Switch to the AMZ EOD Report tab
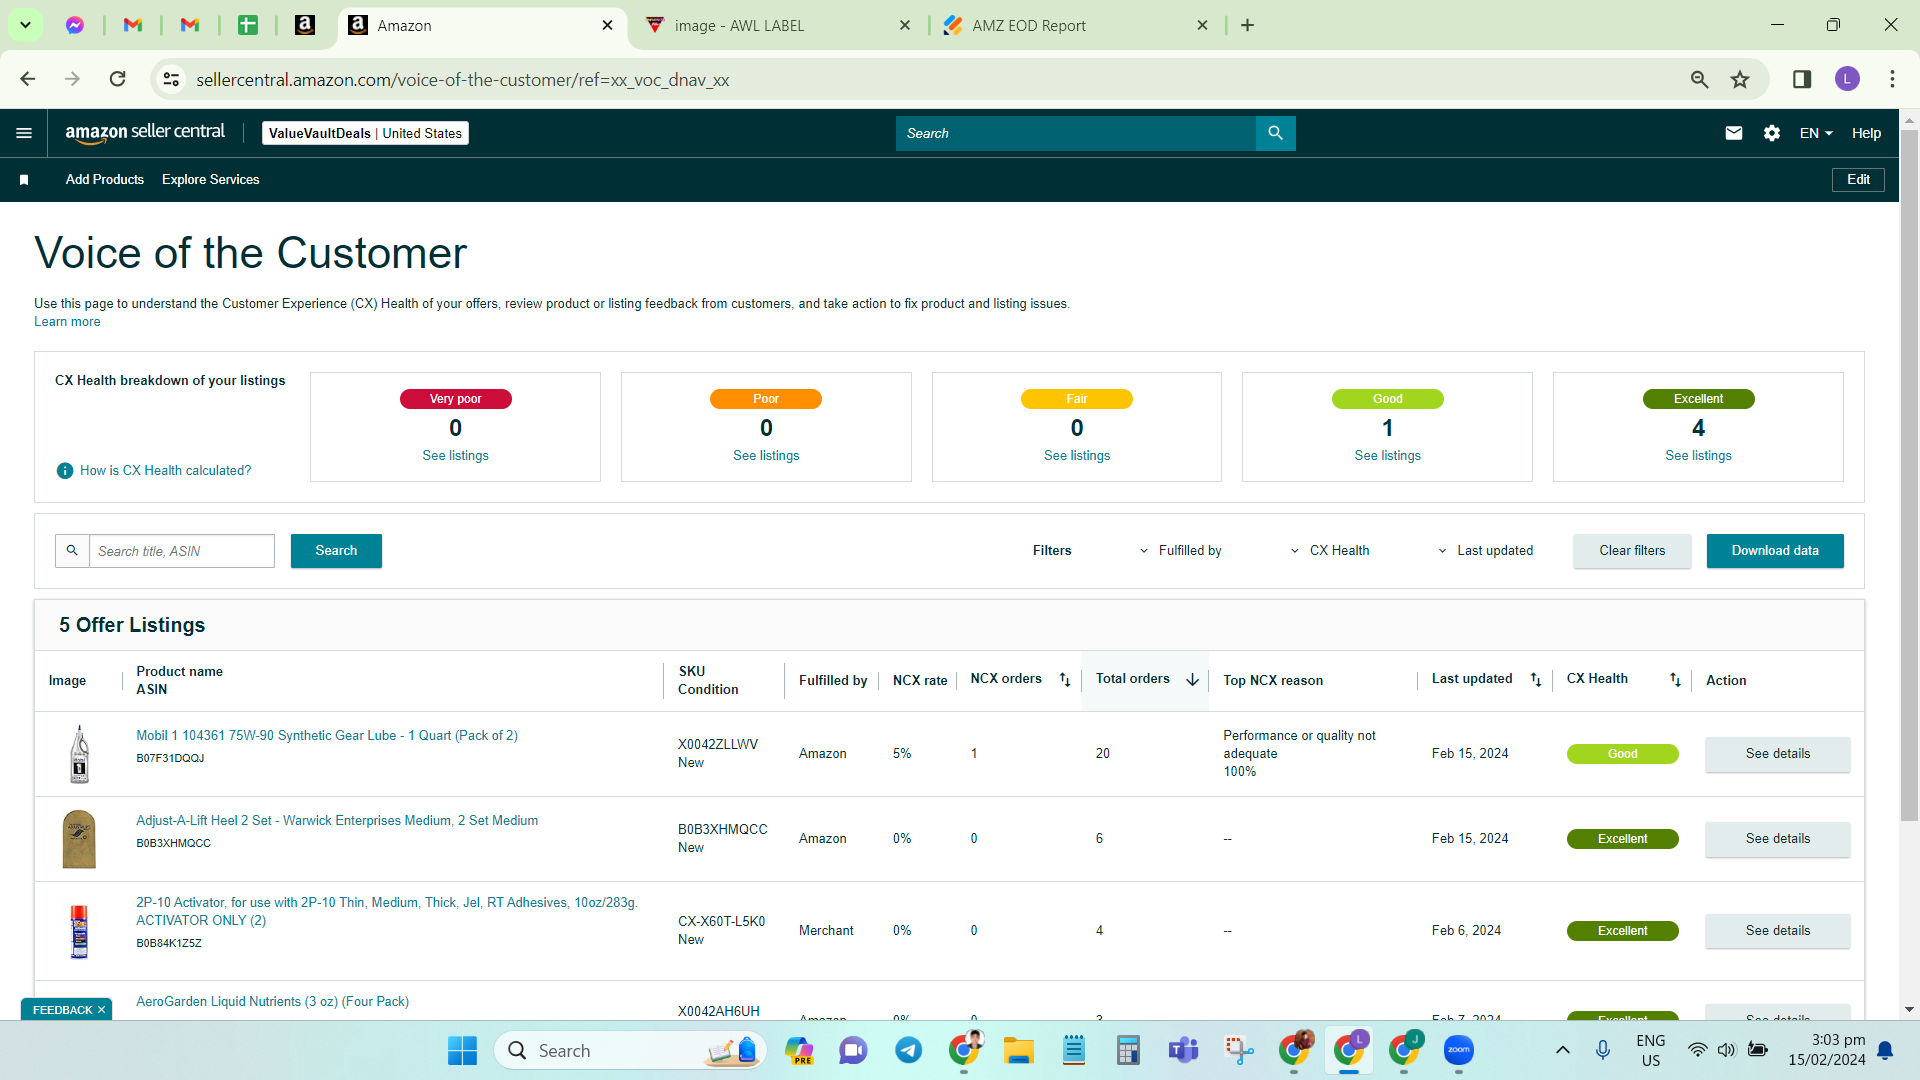The image size is (1920, 1080). click(1075, 25)
